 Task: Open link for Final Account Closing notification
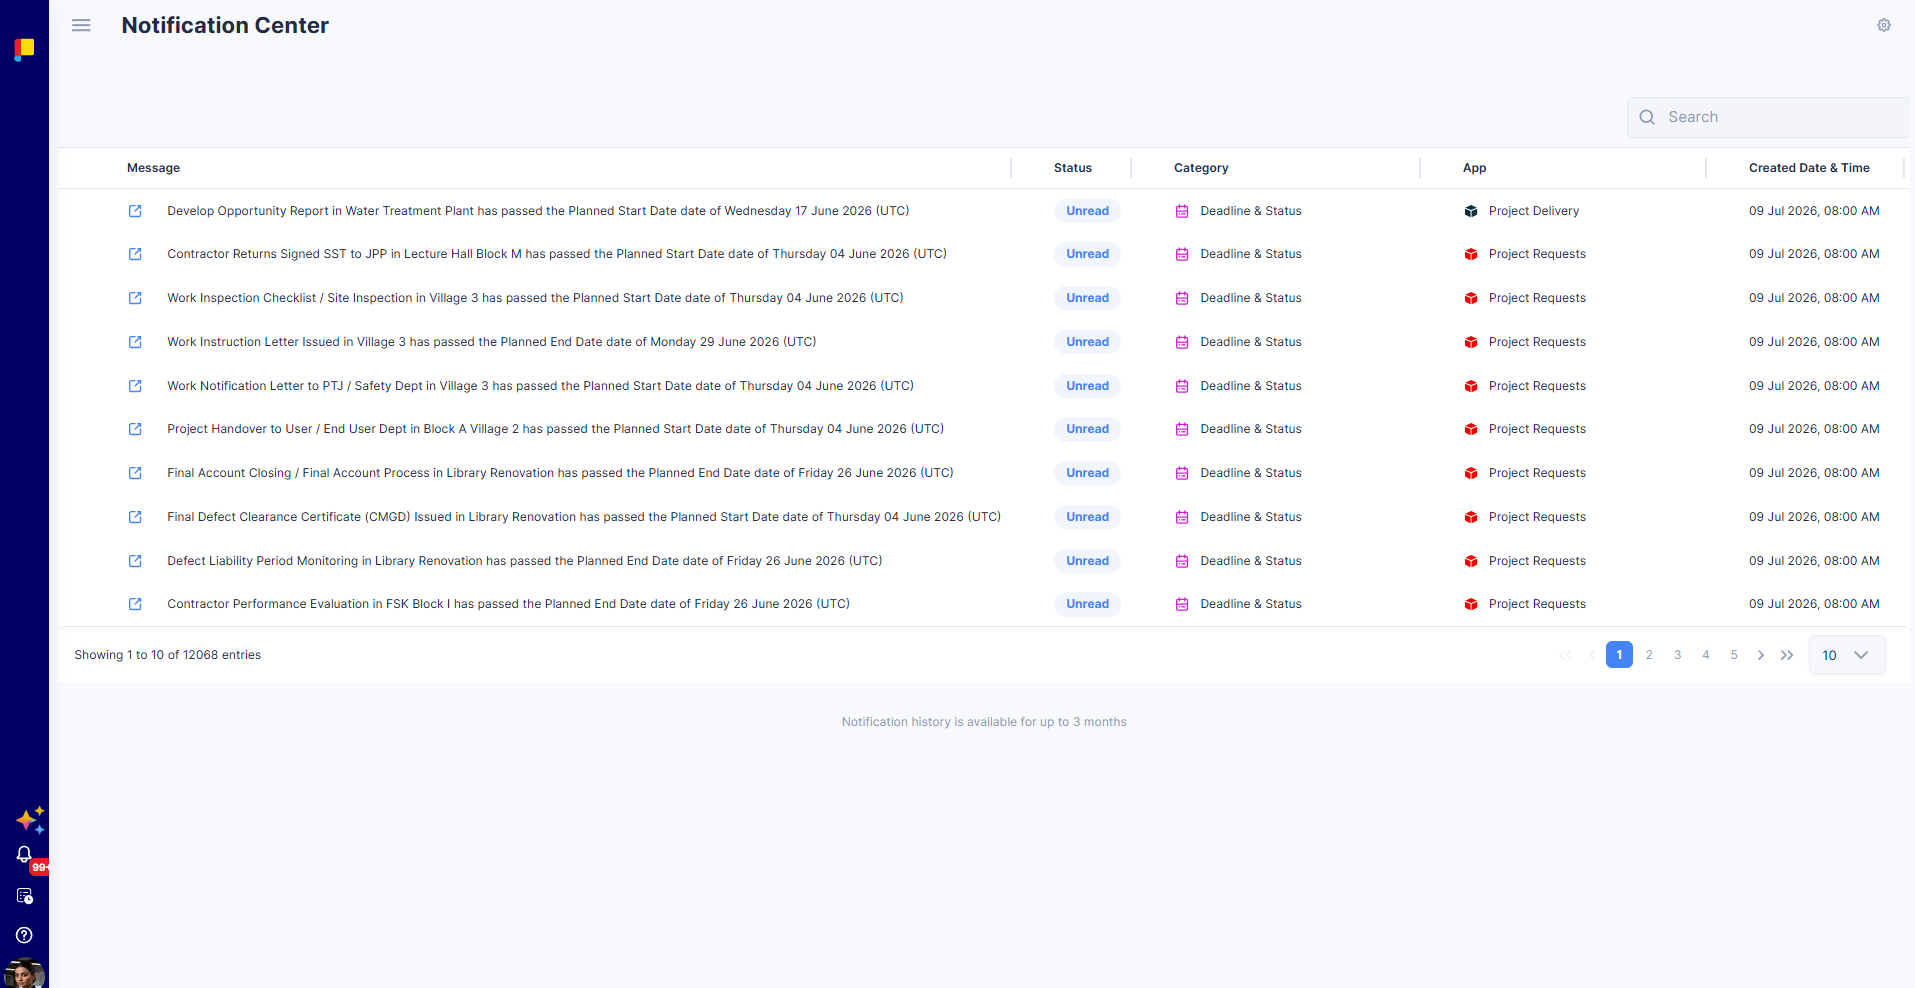135,473
